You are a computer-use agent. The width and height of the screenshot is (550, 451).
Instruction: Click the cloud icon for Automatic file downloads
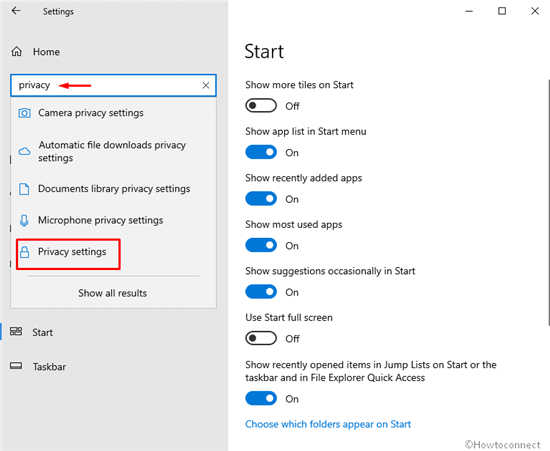(24, 151)
